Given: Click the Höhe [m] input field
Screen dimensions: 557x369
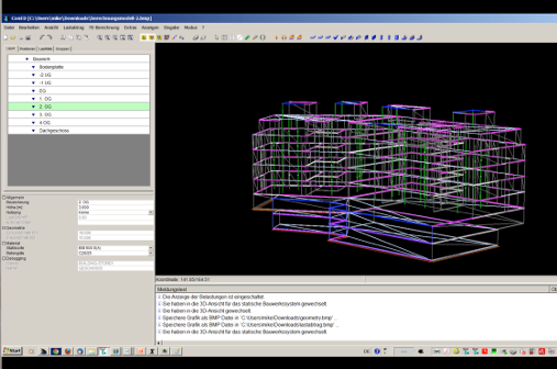Looking at the screenshot, I should pyautogui.click(x=115, y=207).
